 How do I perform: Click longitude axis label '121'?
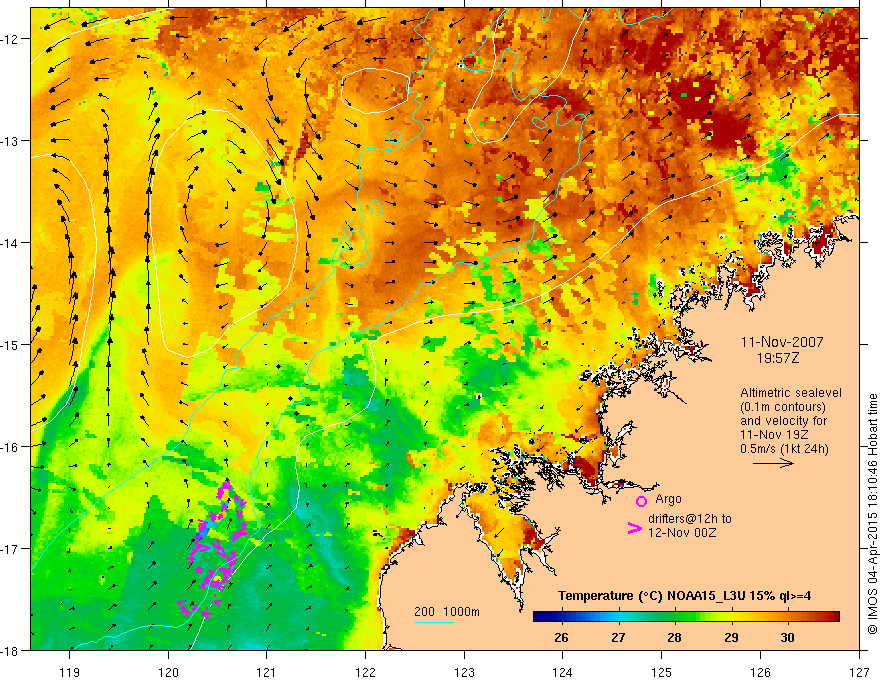267,672
